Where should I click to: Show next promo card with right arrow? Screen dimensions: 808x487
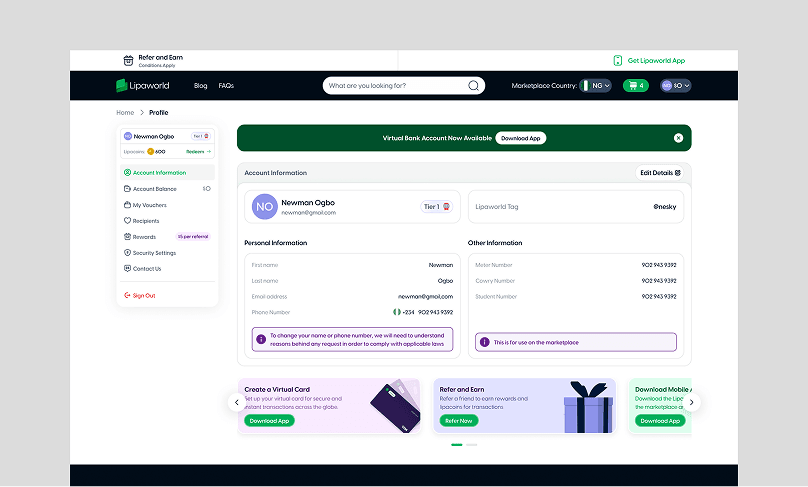[692, 402]
